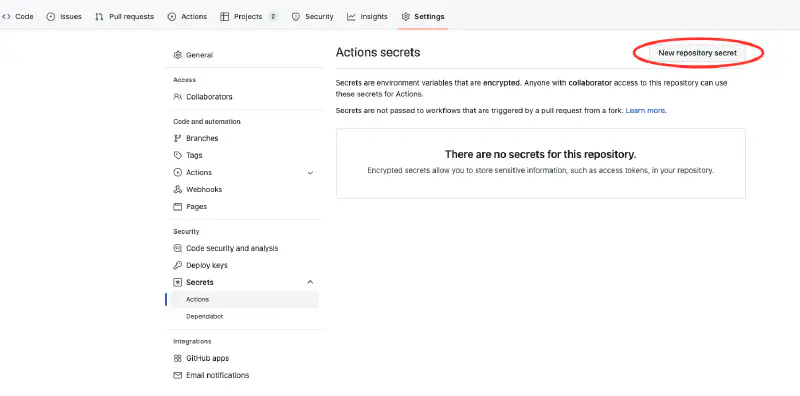
Task: Click the Tags tag icon
Action: pyautogui.click(x=178, y=155)
